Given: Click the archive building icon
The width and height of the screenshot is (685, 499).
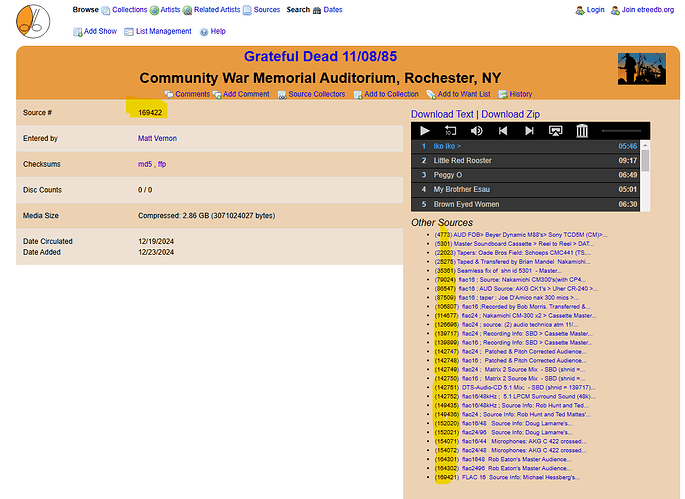Looking at the screenshot, I should pos(582,131).
